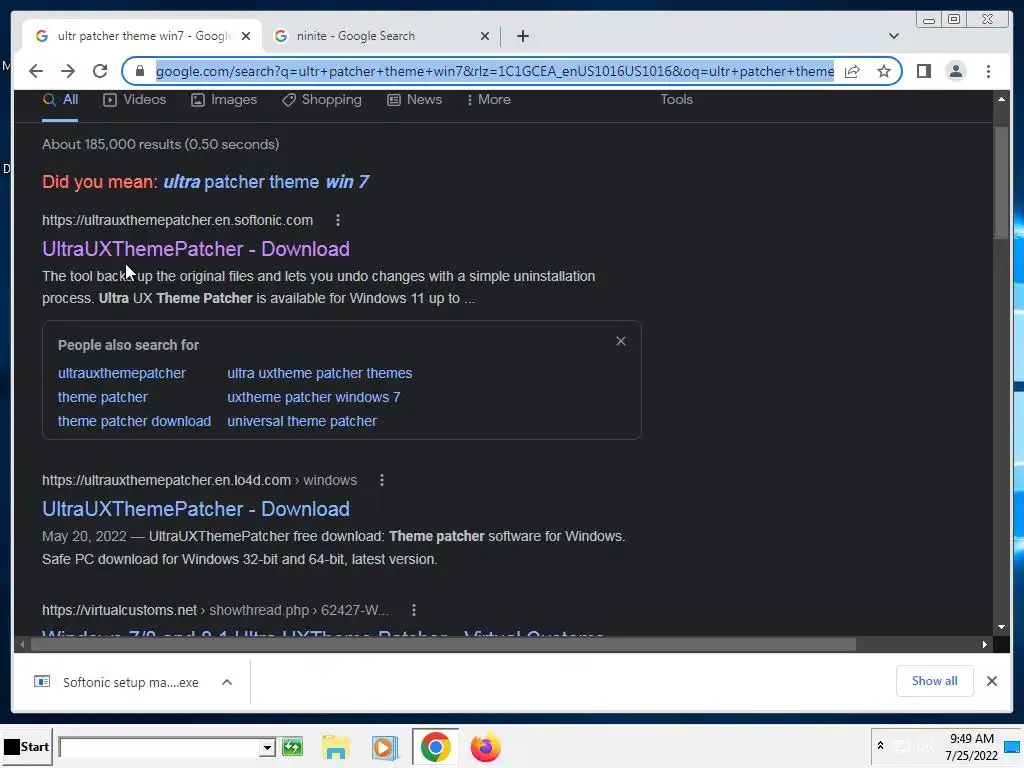Open options for the lo4d.com result
The height and width of the screenshot is (768, 1024).
pyautogui.click(x=382, y=481)
